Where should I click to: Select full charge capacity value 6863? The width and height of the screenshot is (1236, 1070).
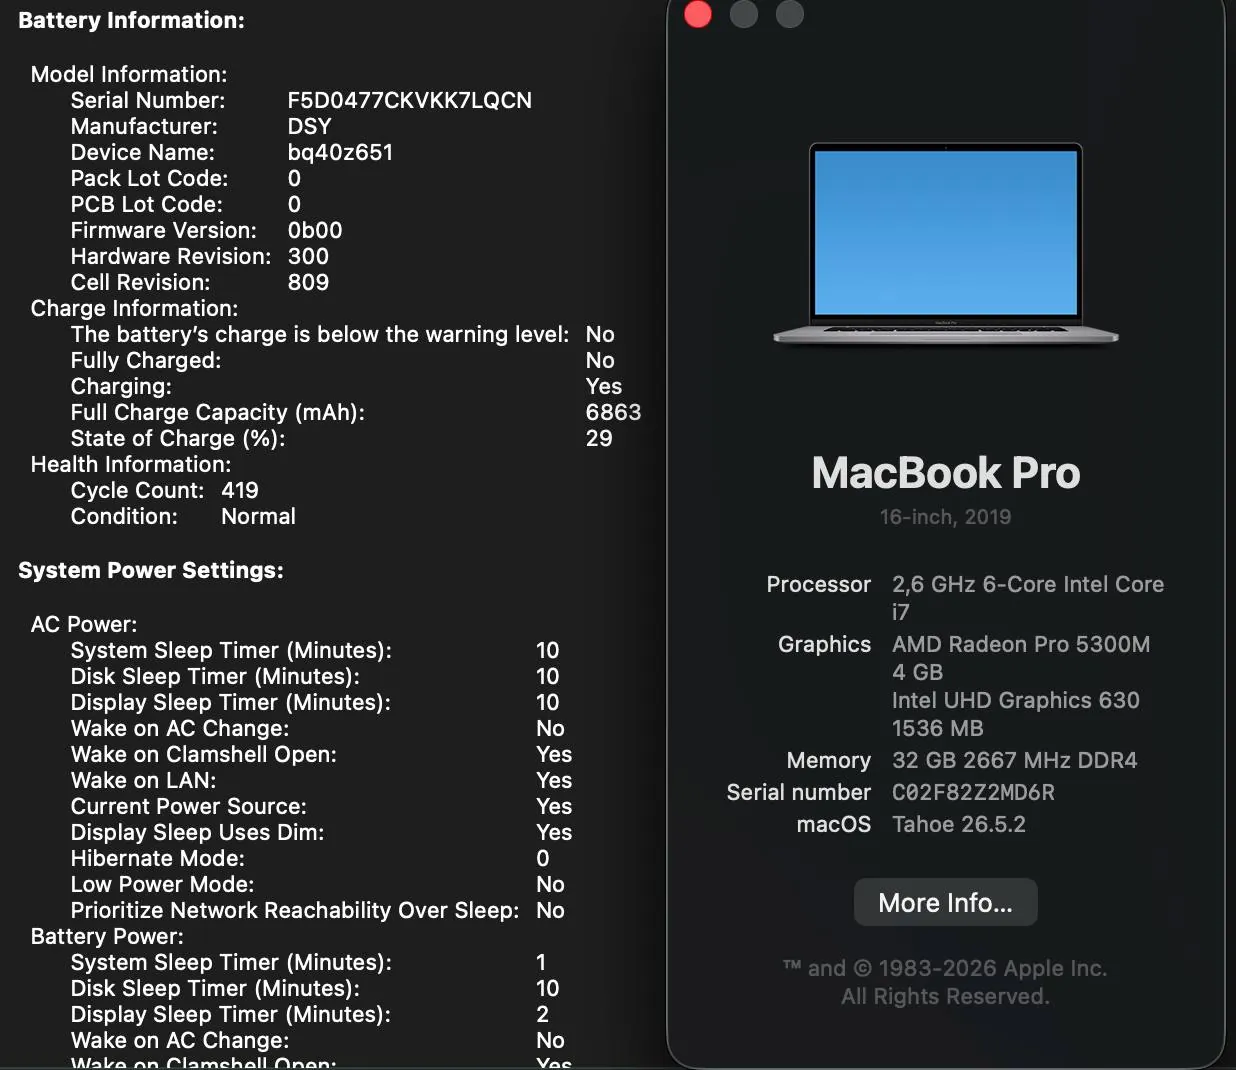click(613, 412)
